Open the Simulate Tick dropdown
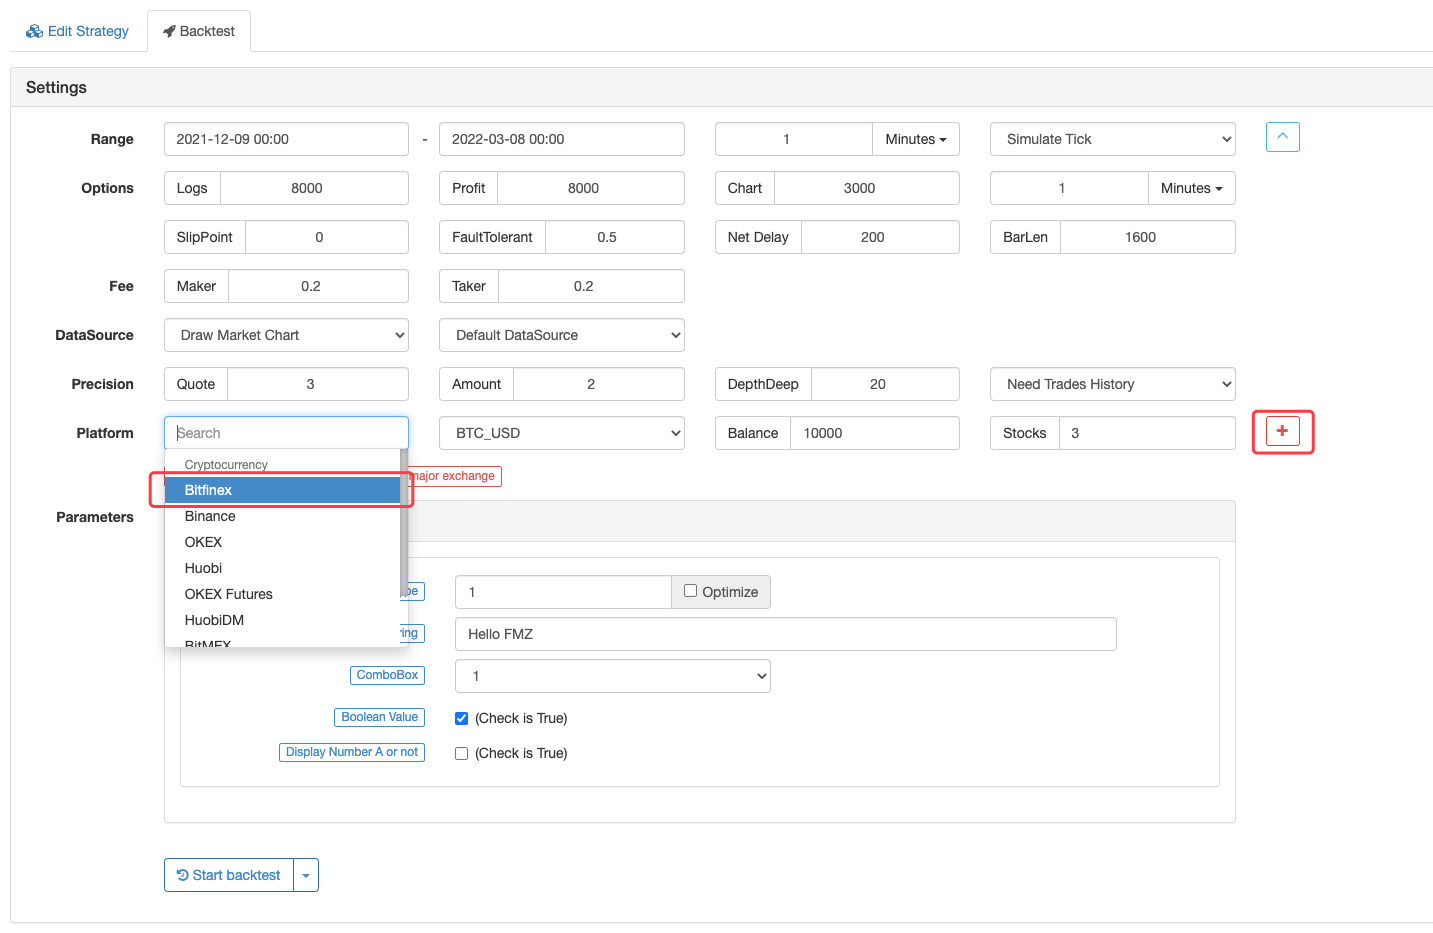Viewport: 1433px width, 933px height. [x=1112, y=139]
